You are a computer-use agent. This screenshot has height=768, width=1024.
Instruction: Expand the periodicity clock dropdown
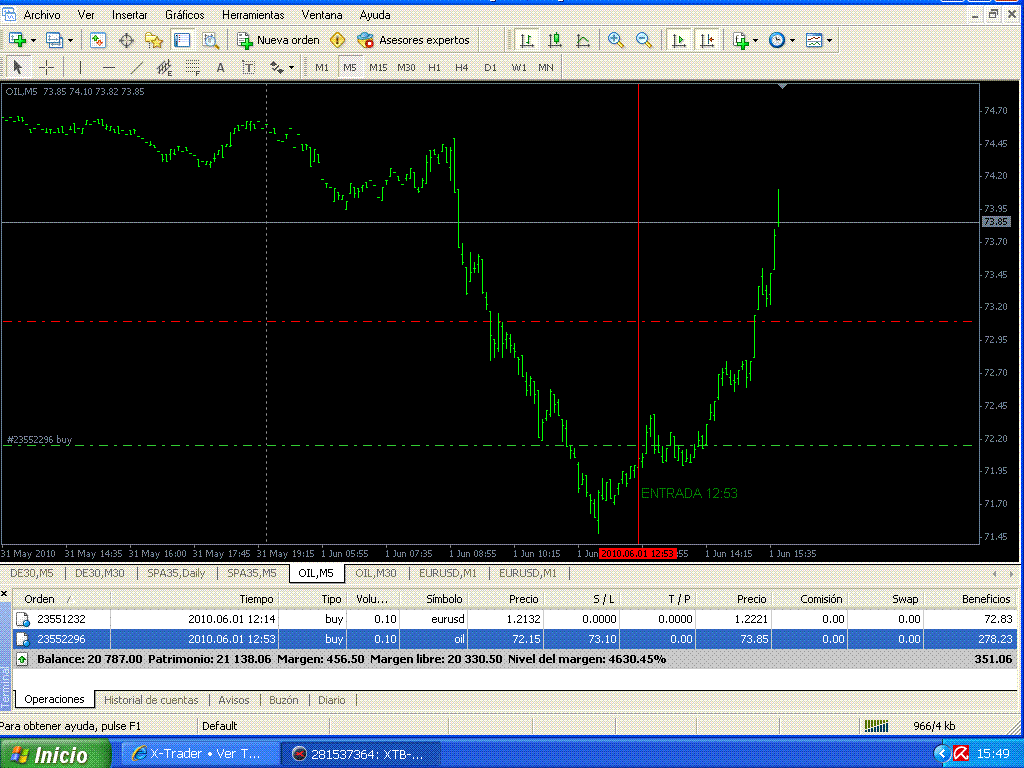(792, 41)
